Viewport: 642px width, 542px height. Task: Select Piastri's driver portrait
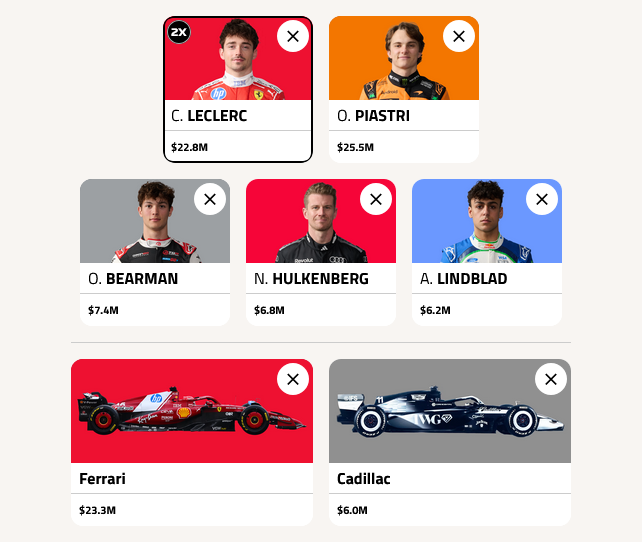tap(404, 62)
